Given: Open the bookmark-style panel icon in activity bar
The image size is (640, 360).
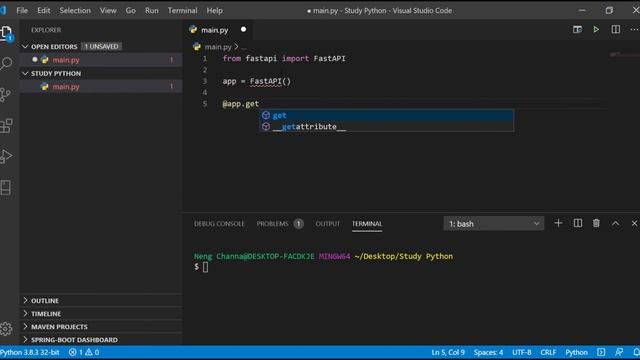Looking at the screenshot, I should pyautogui.click(x=6, y=187).
